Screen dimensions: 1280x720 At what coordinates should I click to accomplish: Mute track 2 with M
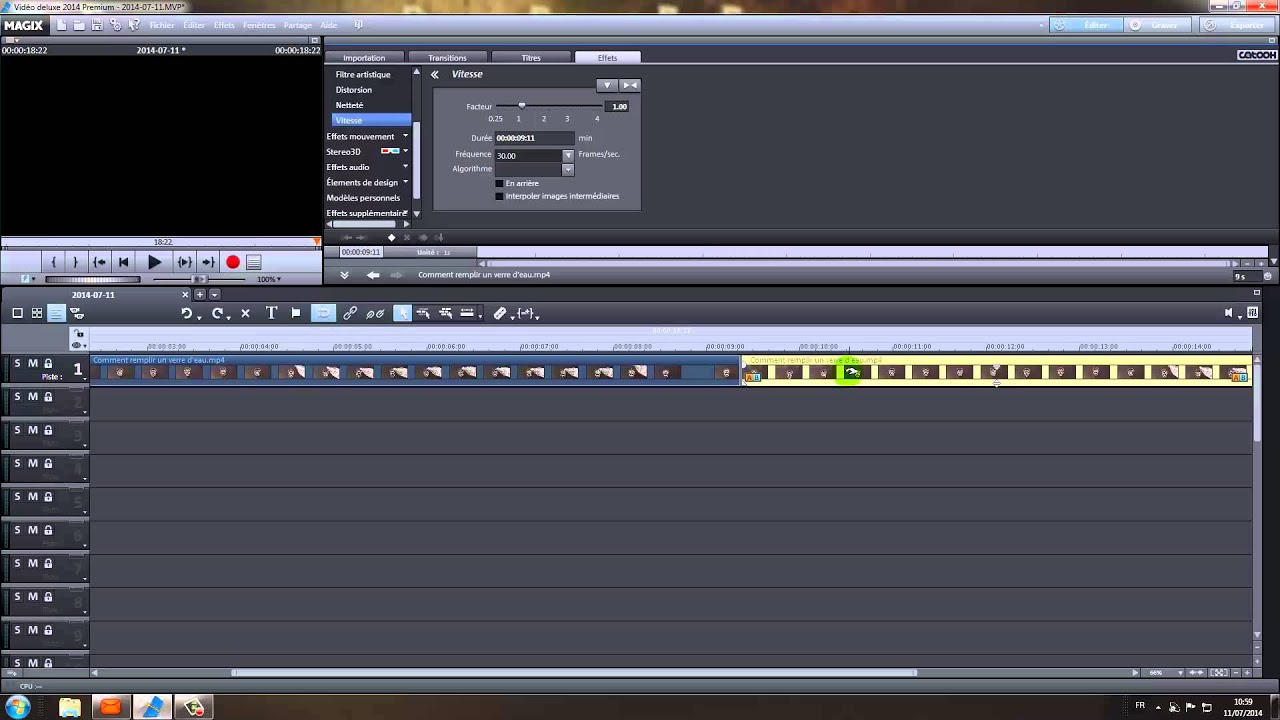32,397
